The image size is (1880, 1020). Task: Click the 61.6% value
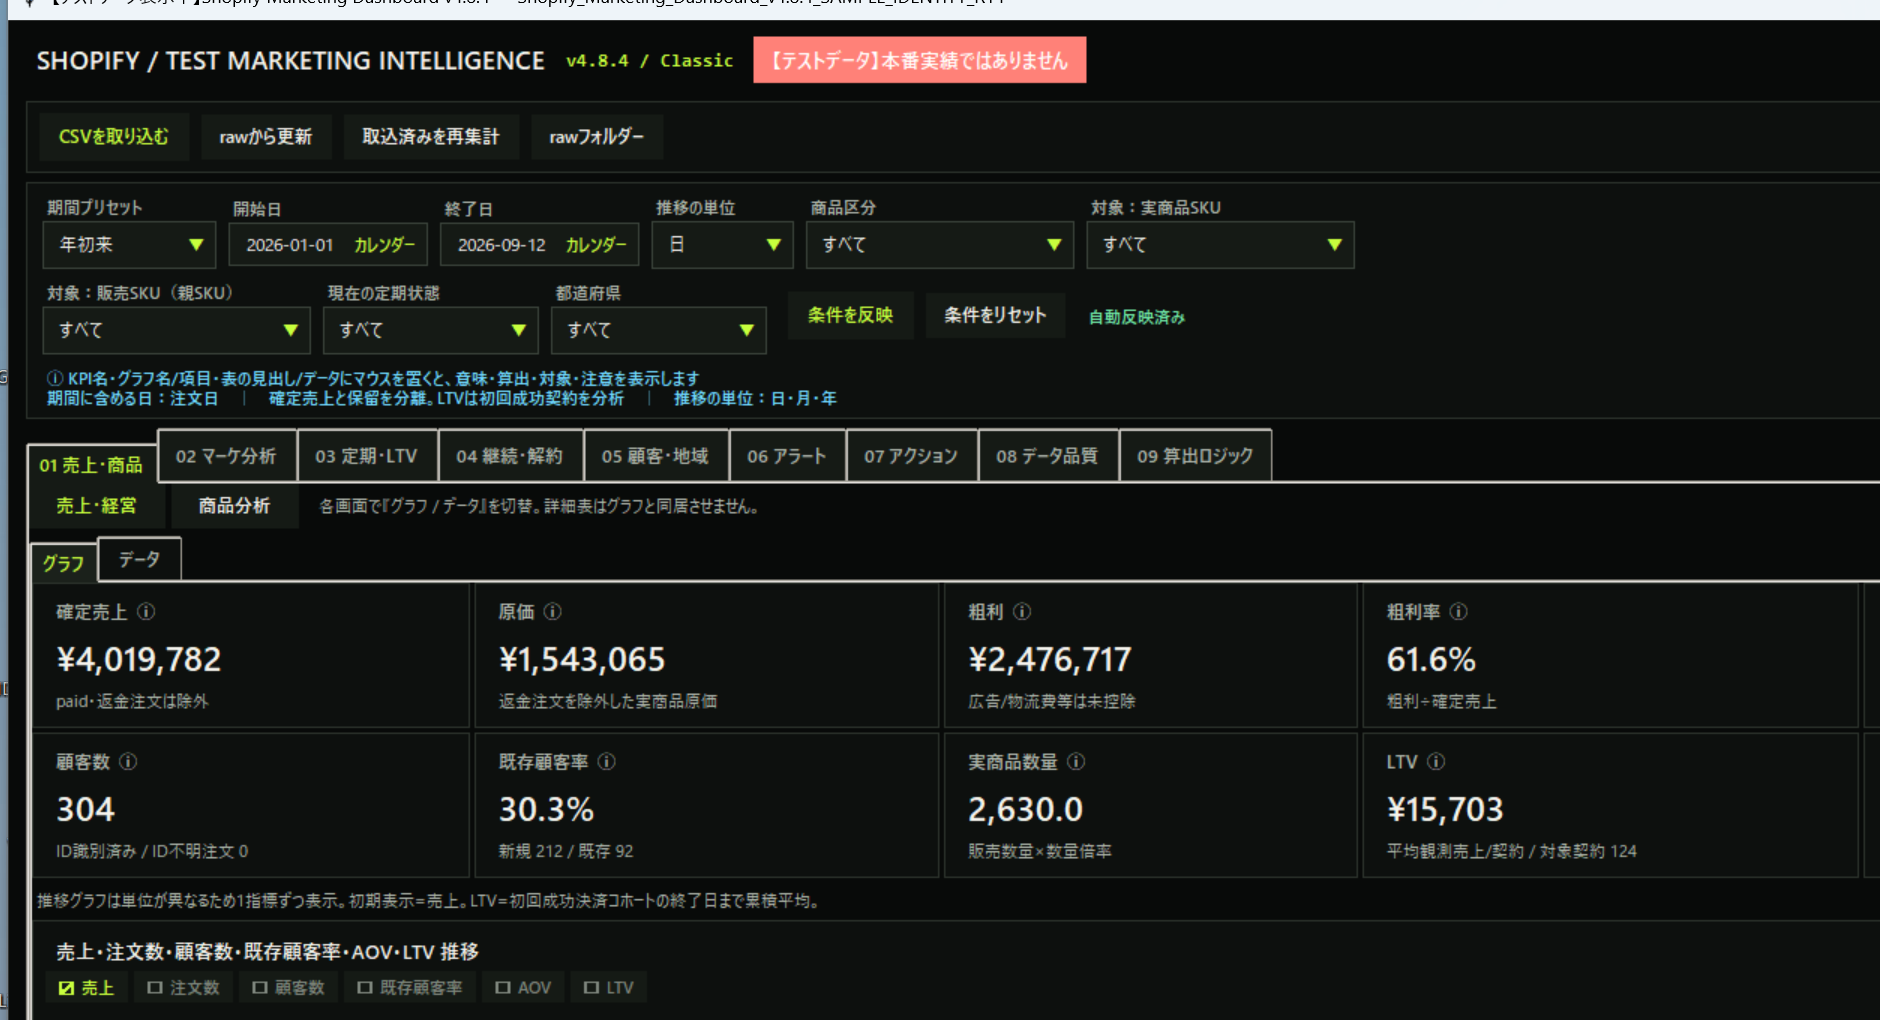tap(1431, 659)
